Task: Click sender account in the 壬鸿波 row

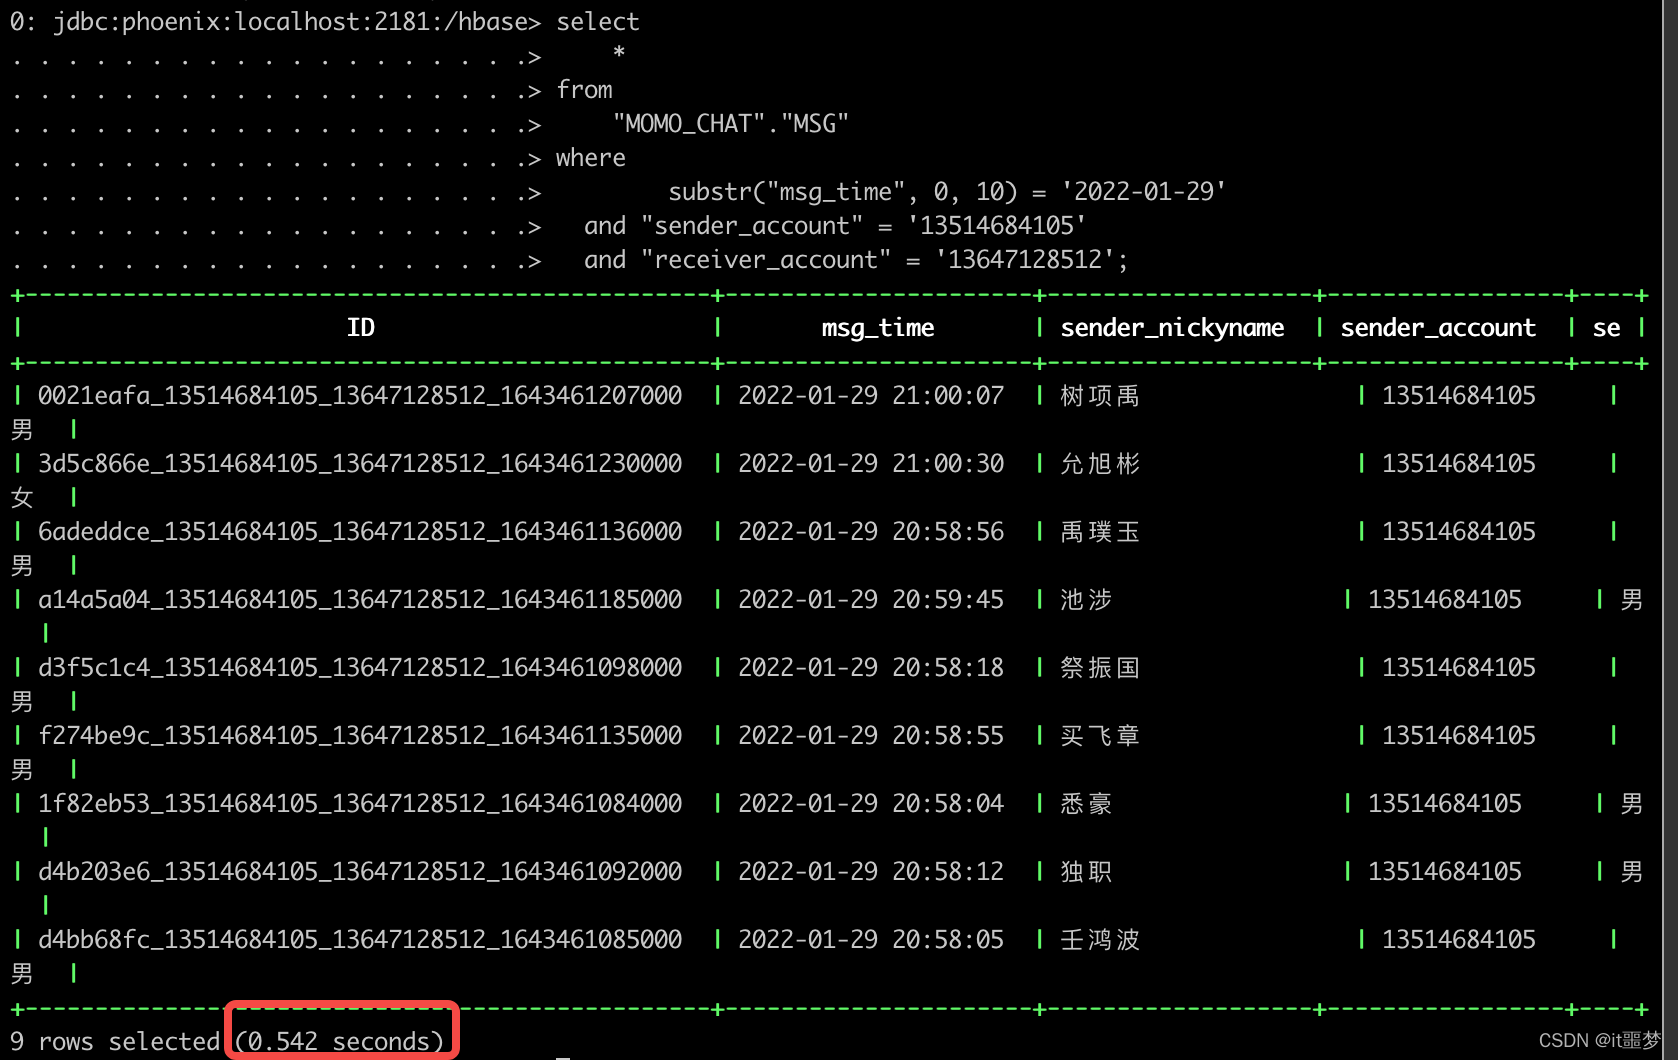Action: (x=1459, y=940)
